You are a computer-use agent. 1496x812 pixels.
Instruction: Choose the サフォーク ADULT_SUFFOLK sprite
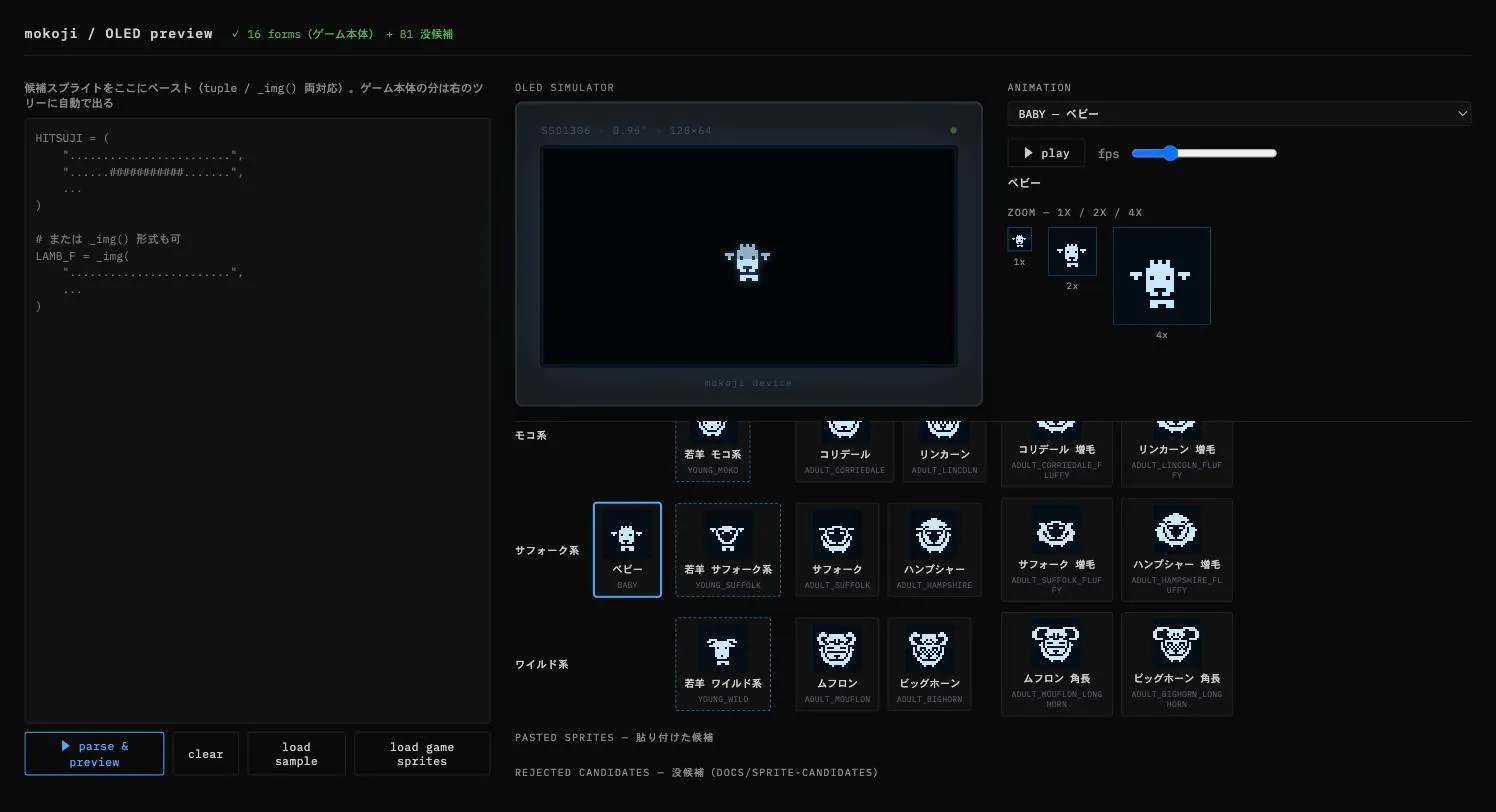click(x=837, y=550)
